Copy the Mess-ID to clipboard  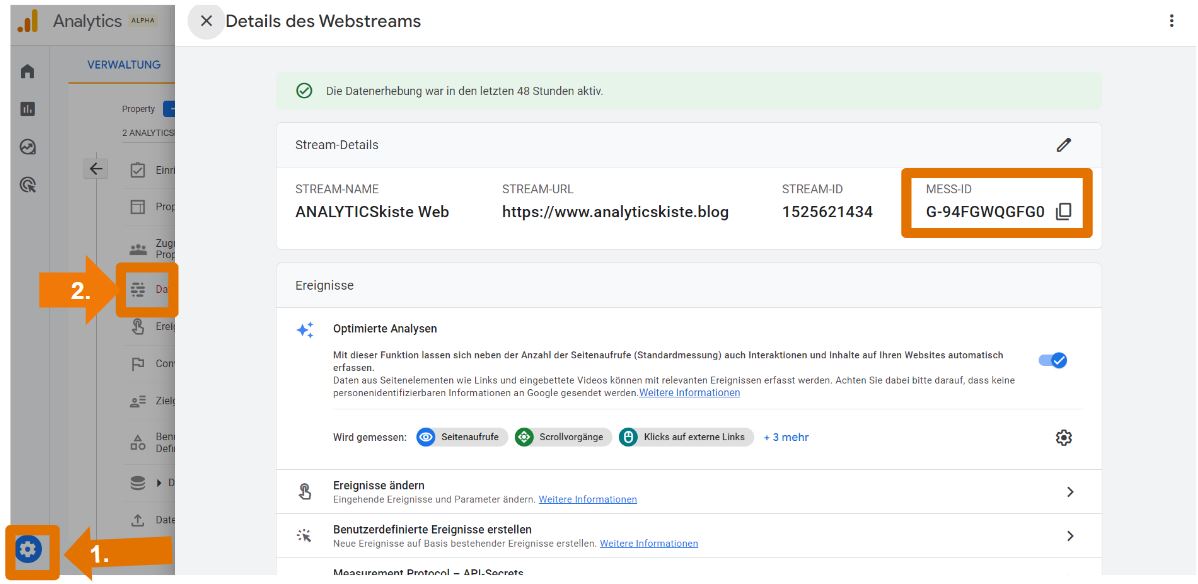(x=1063, y=212)
